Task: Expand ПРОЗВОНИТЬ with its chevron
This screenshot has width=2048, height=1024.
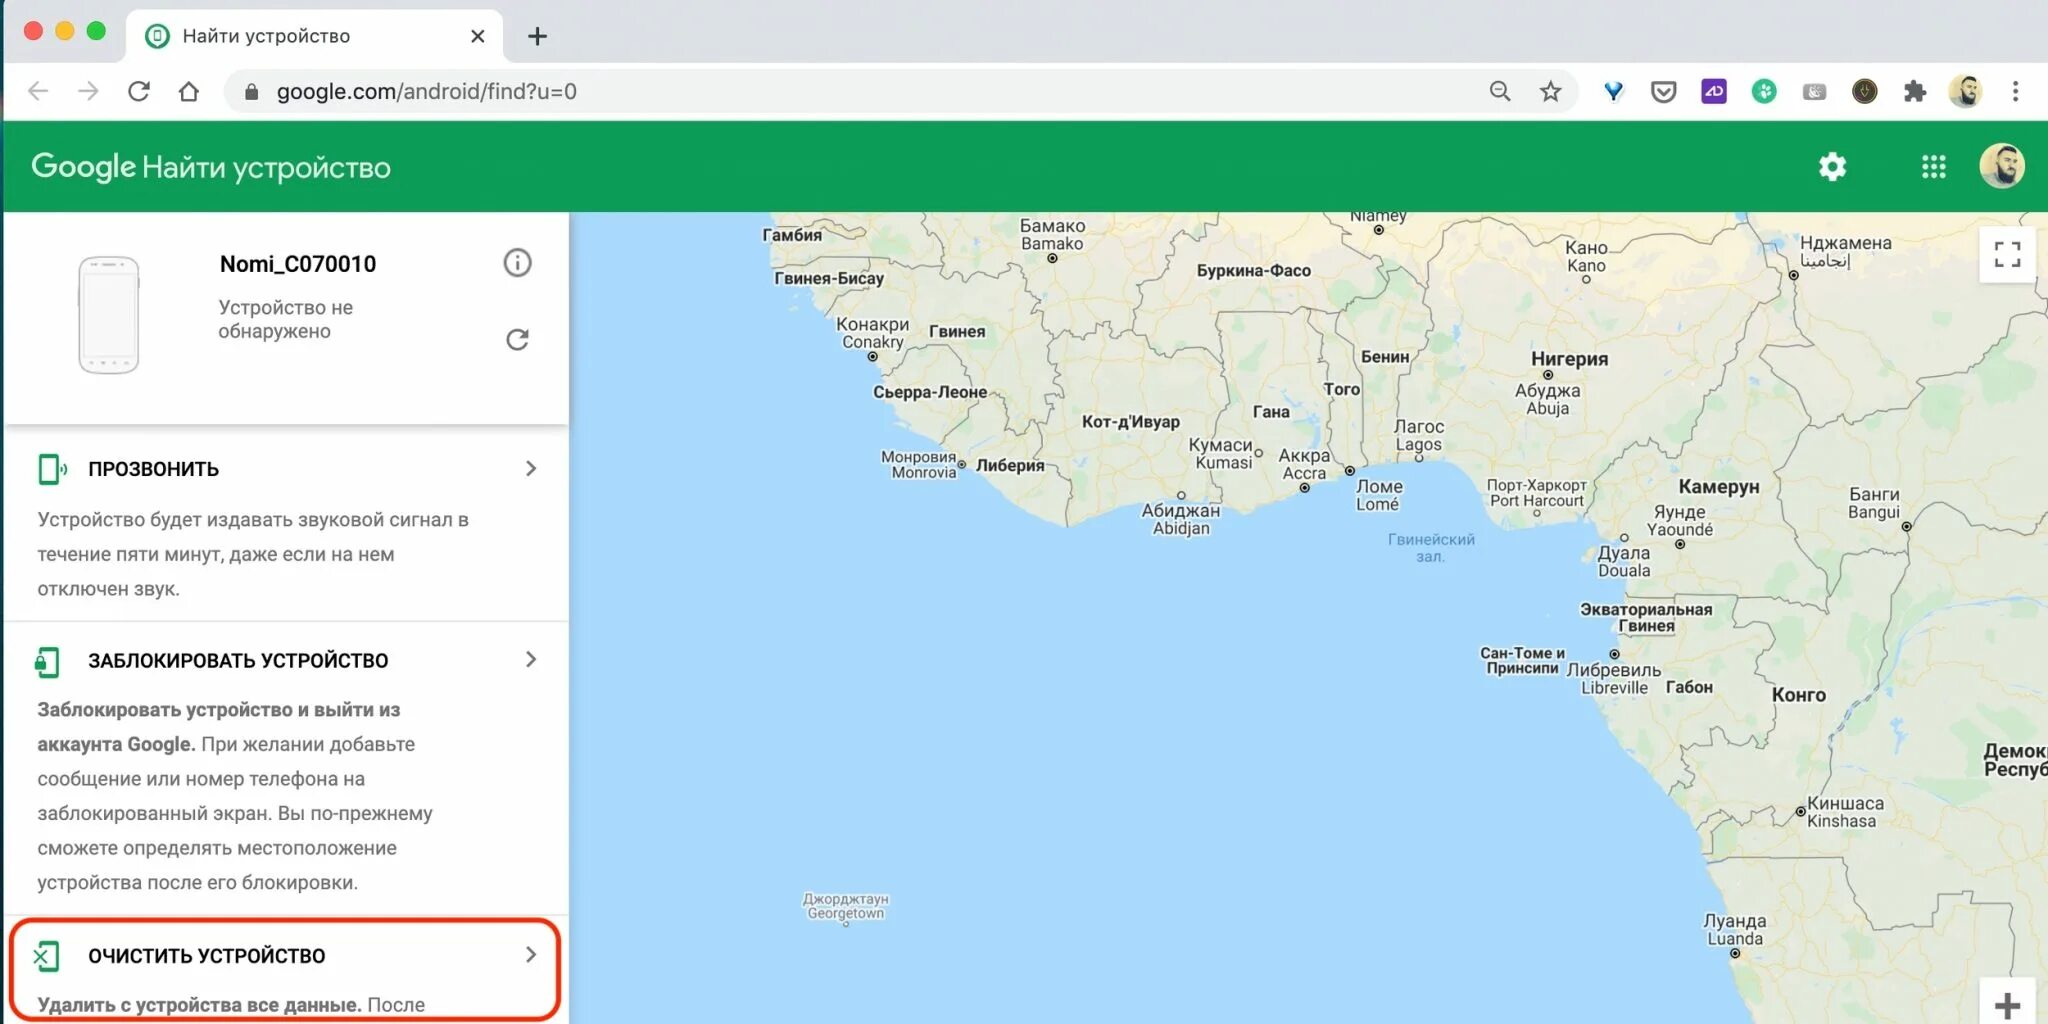Action: [x=531, y=468]
